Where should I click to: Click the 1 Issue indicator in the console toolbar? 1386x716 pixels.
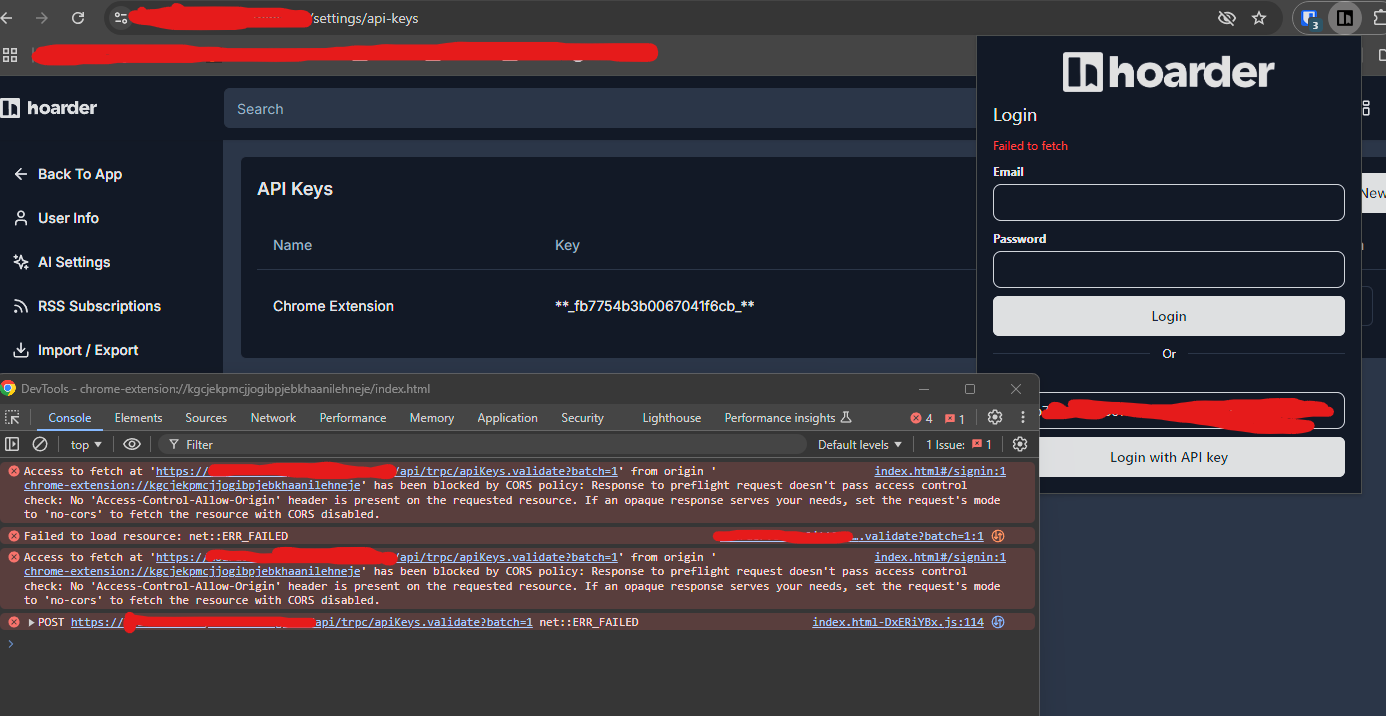tap(959, 444)
